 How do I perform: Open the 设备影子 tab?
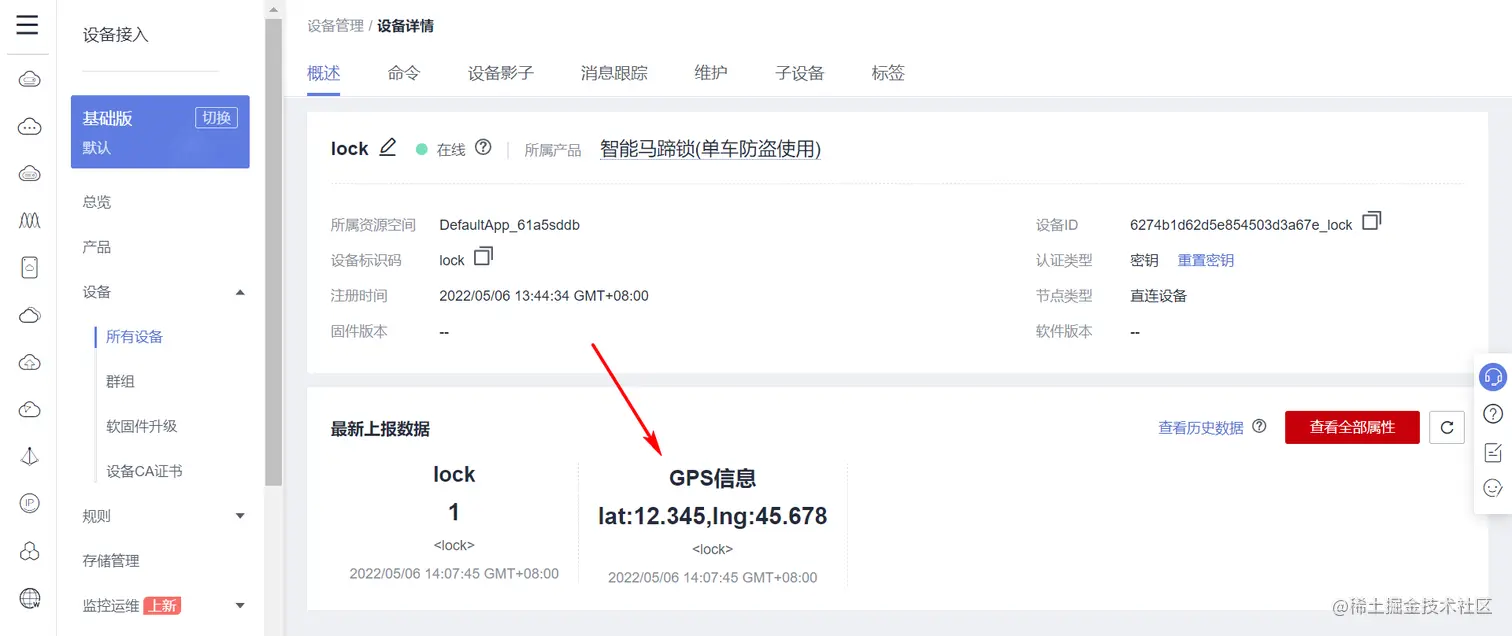pos(501,73)
